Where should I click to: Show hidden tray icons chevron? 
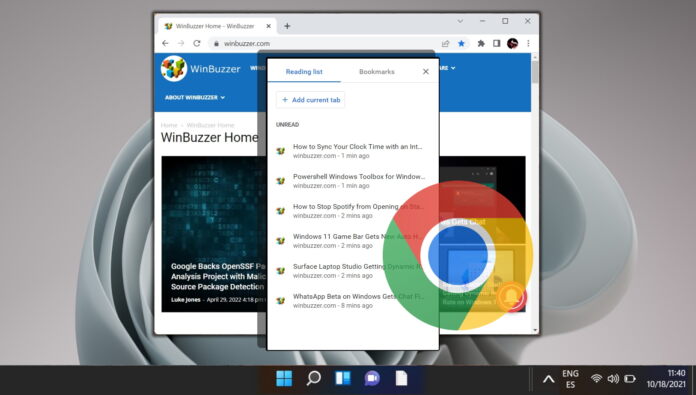(549, 379)
